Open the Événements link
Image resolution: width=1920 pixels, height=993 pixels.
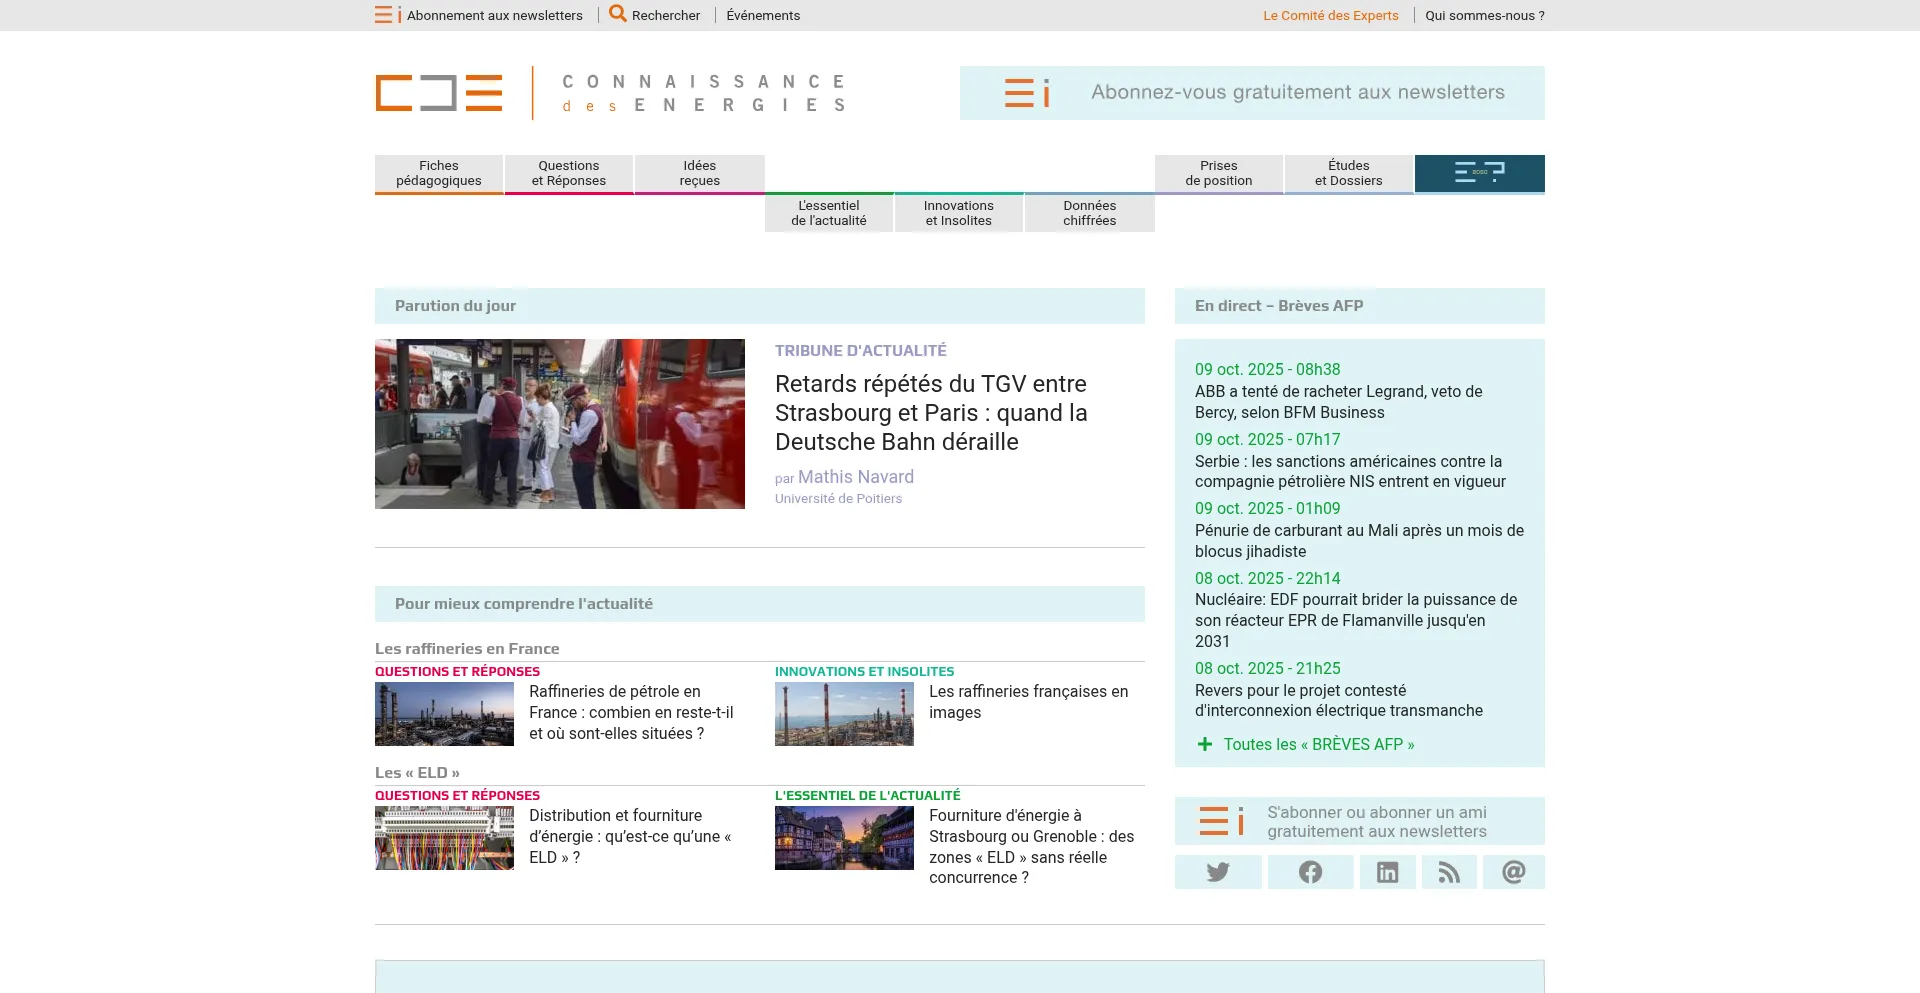pos(763,15)
